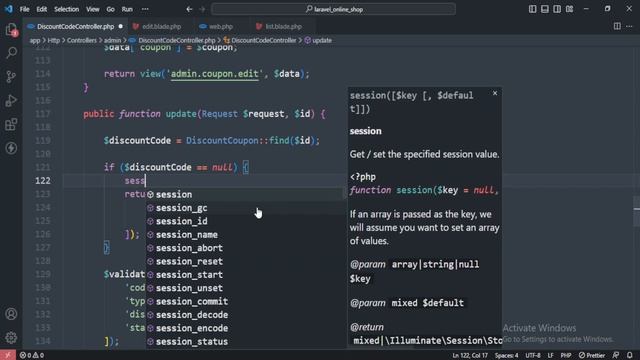Click the Prettier status bar item

click(x=592, y=356)
